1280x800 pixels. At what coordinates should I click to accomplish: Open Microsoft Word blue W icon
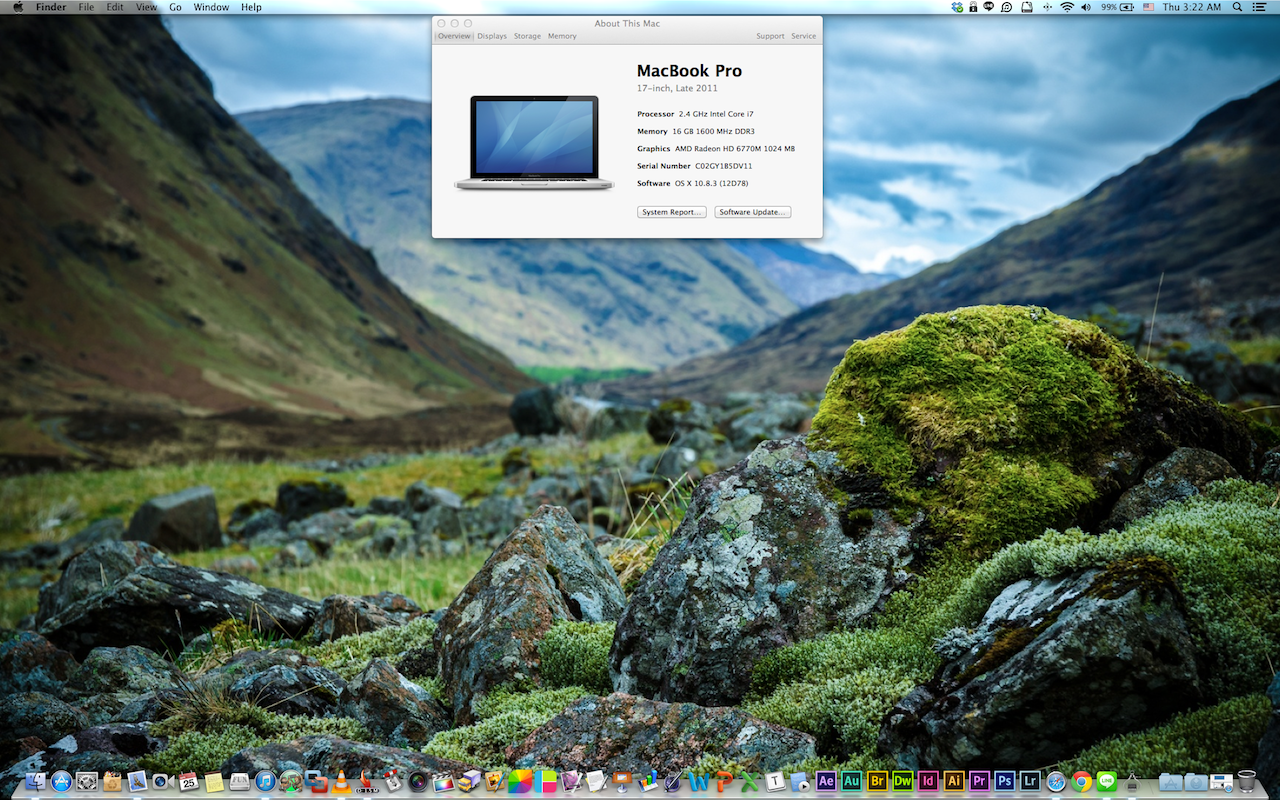699,781
